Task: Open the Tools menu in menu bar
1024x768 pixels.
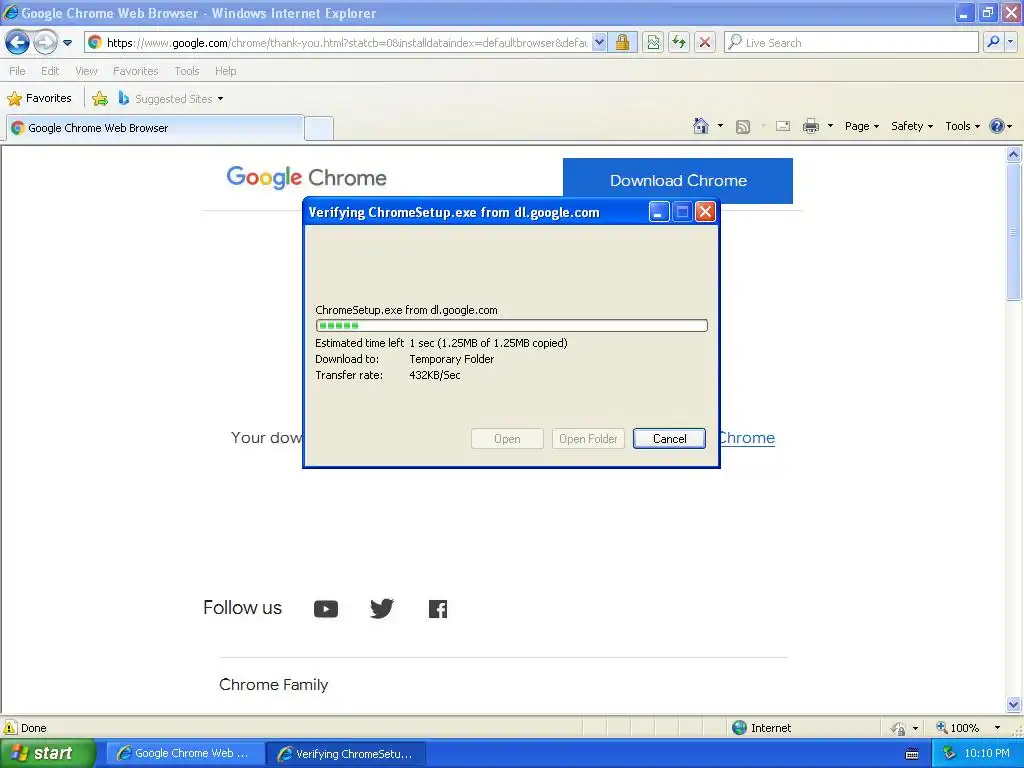Action: point(187,71)
